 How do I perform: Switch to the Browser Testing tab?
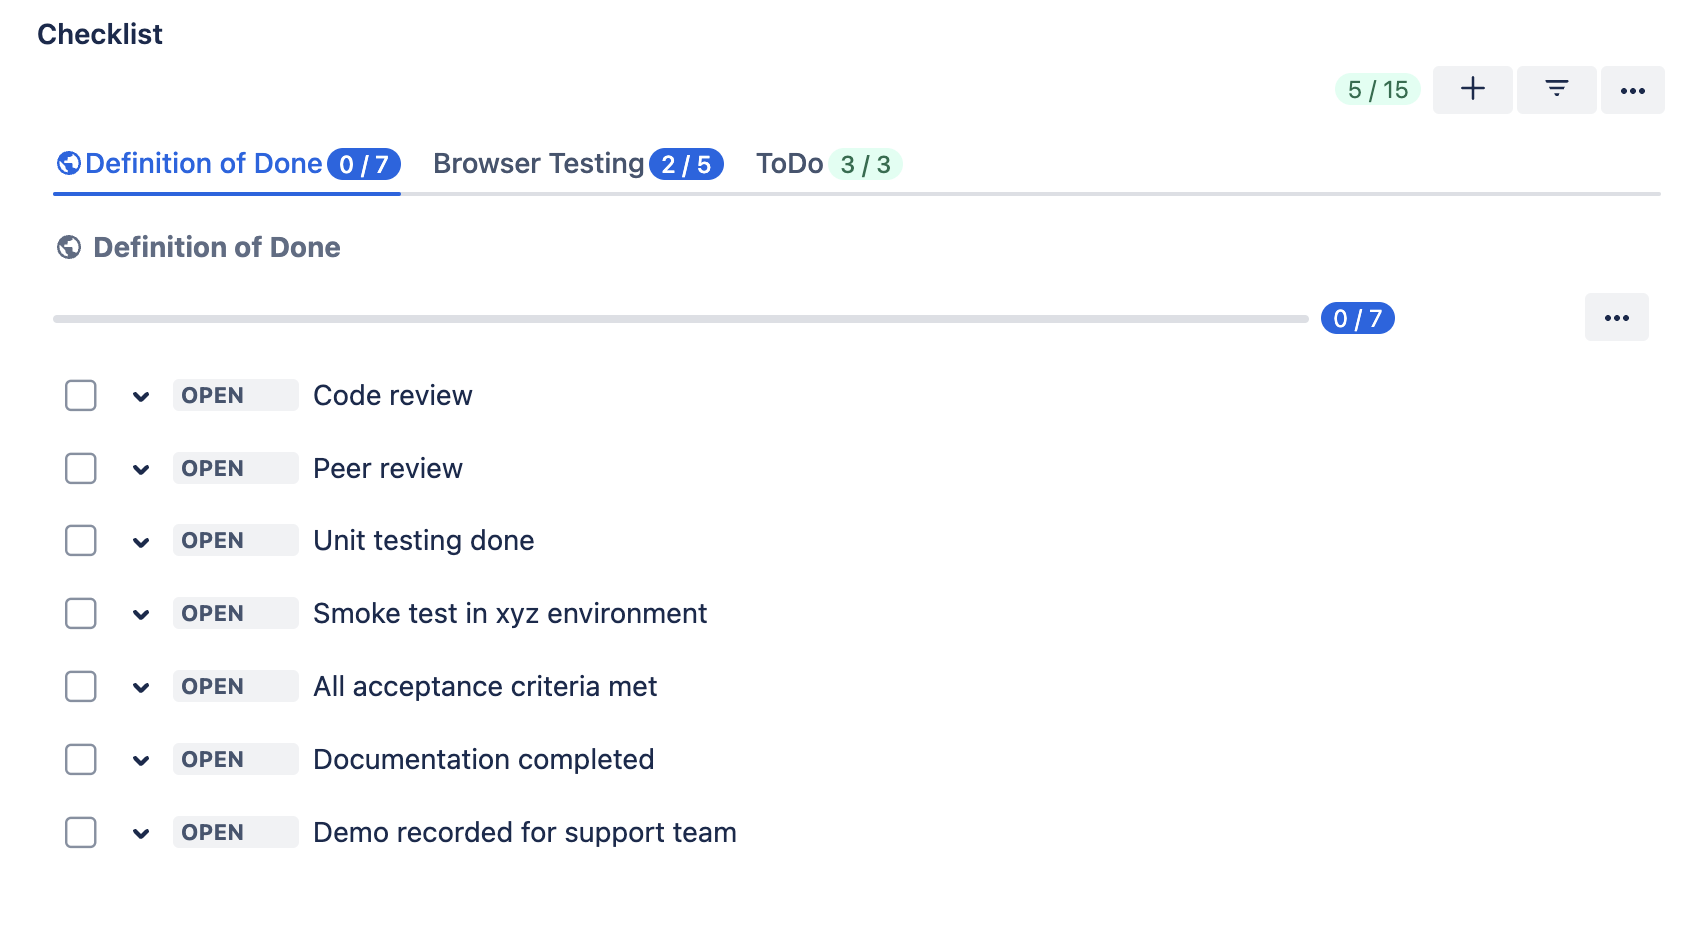[x=578, y=164]
